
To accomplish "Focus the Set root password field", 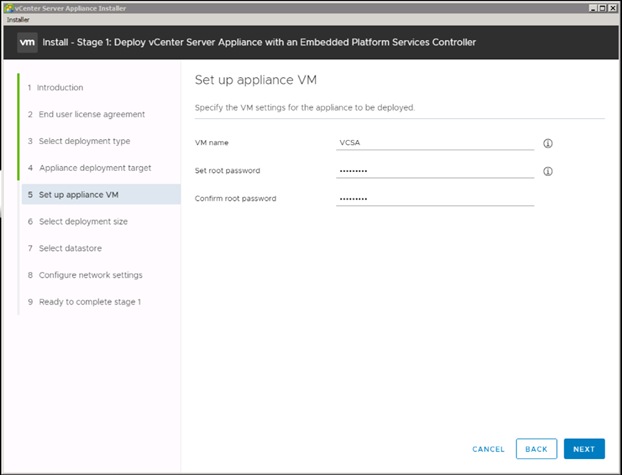I will (435, 171).
